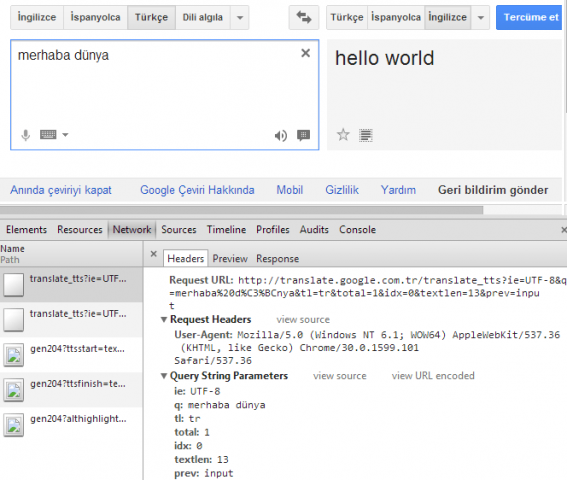Click inside the merhaba dünya text box
Screen dimensions: 567x480
[x=165, y=95]
